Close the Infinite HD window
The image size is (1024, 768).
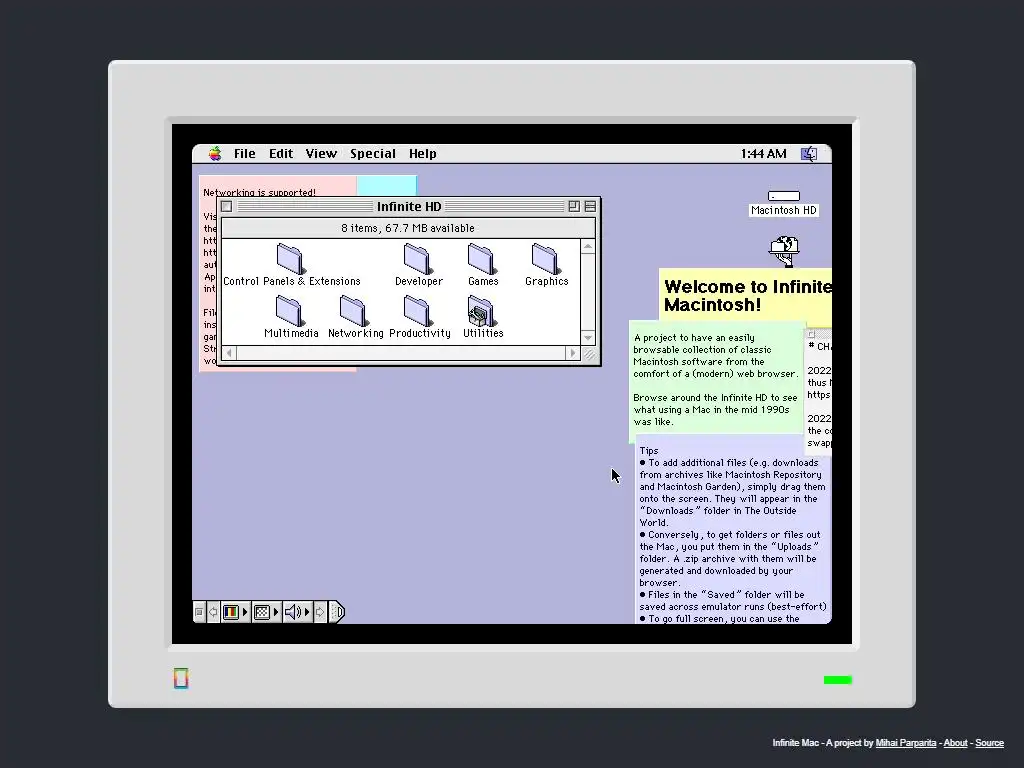coord(227,206)
